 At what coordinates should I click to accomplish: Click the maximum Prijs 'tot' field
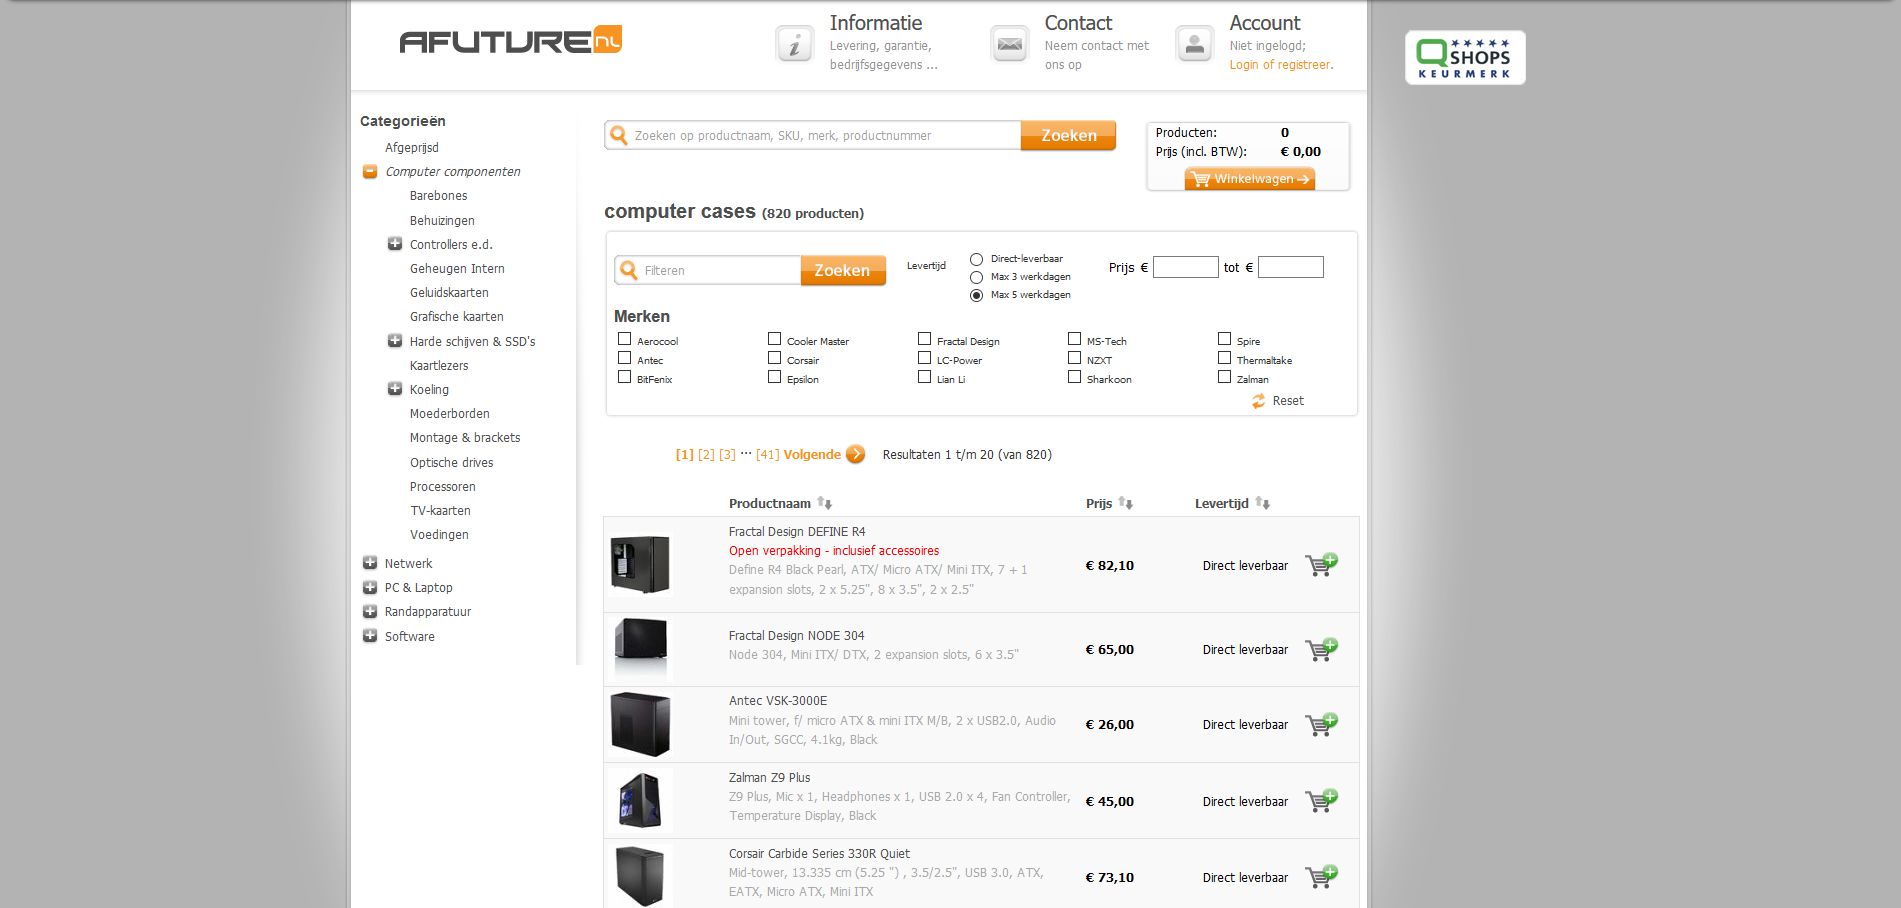1291,267
